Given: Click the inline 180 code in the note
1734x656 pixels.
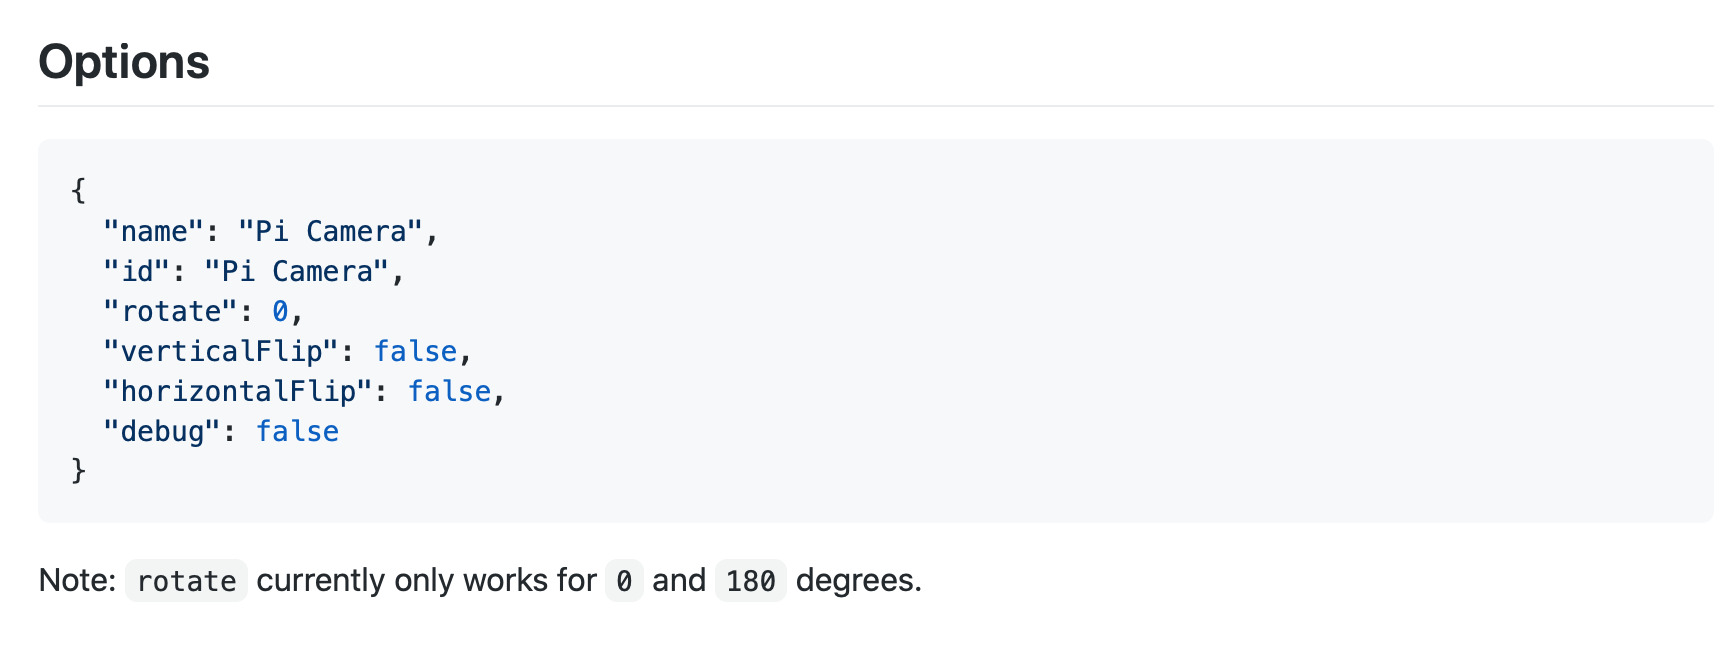Looking at the screenshot, I should click(750, 581).
